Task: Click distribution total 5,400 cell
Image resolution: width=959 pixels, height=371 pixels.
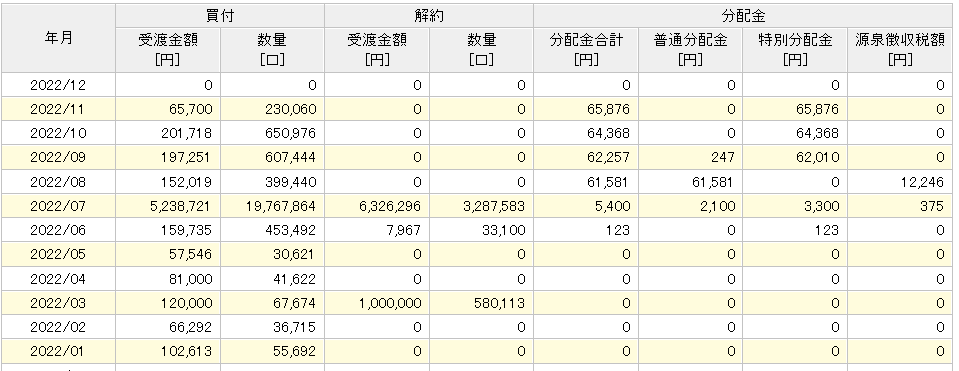Action: click(586, 206)
